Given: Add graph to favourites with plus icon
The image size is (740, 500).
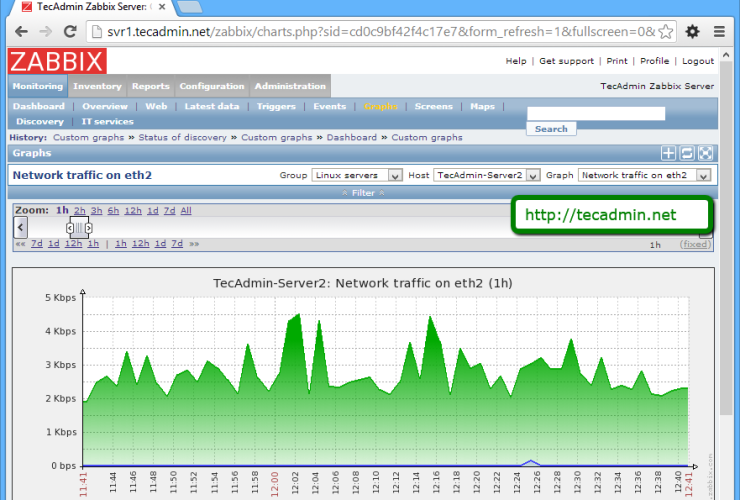Looking at the screenshot, I should click(x=669, y=153).
